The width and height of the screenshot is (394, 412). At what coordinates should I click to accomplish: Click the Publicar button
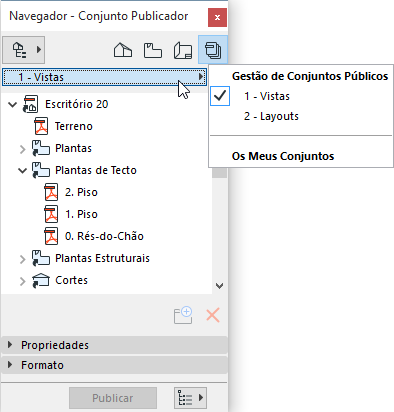(113, 398)
